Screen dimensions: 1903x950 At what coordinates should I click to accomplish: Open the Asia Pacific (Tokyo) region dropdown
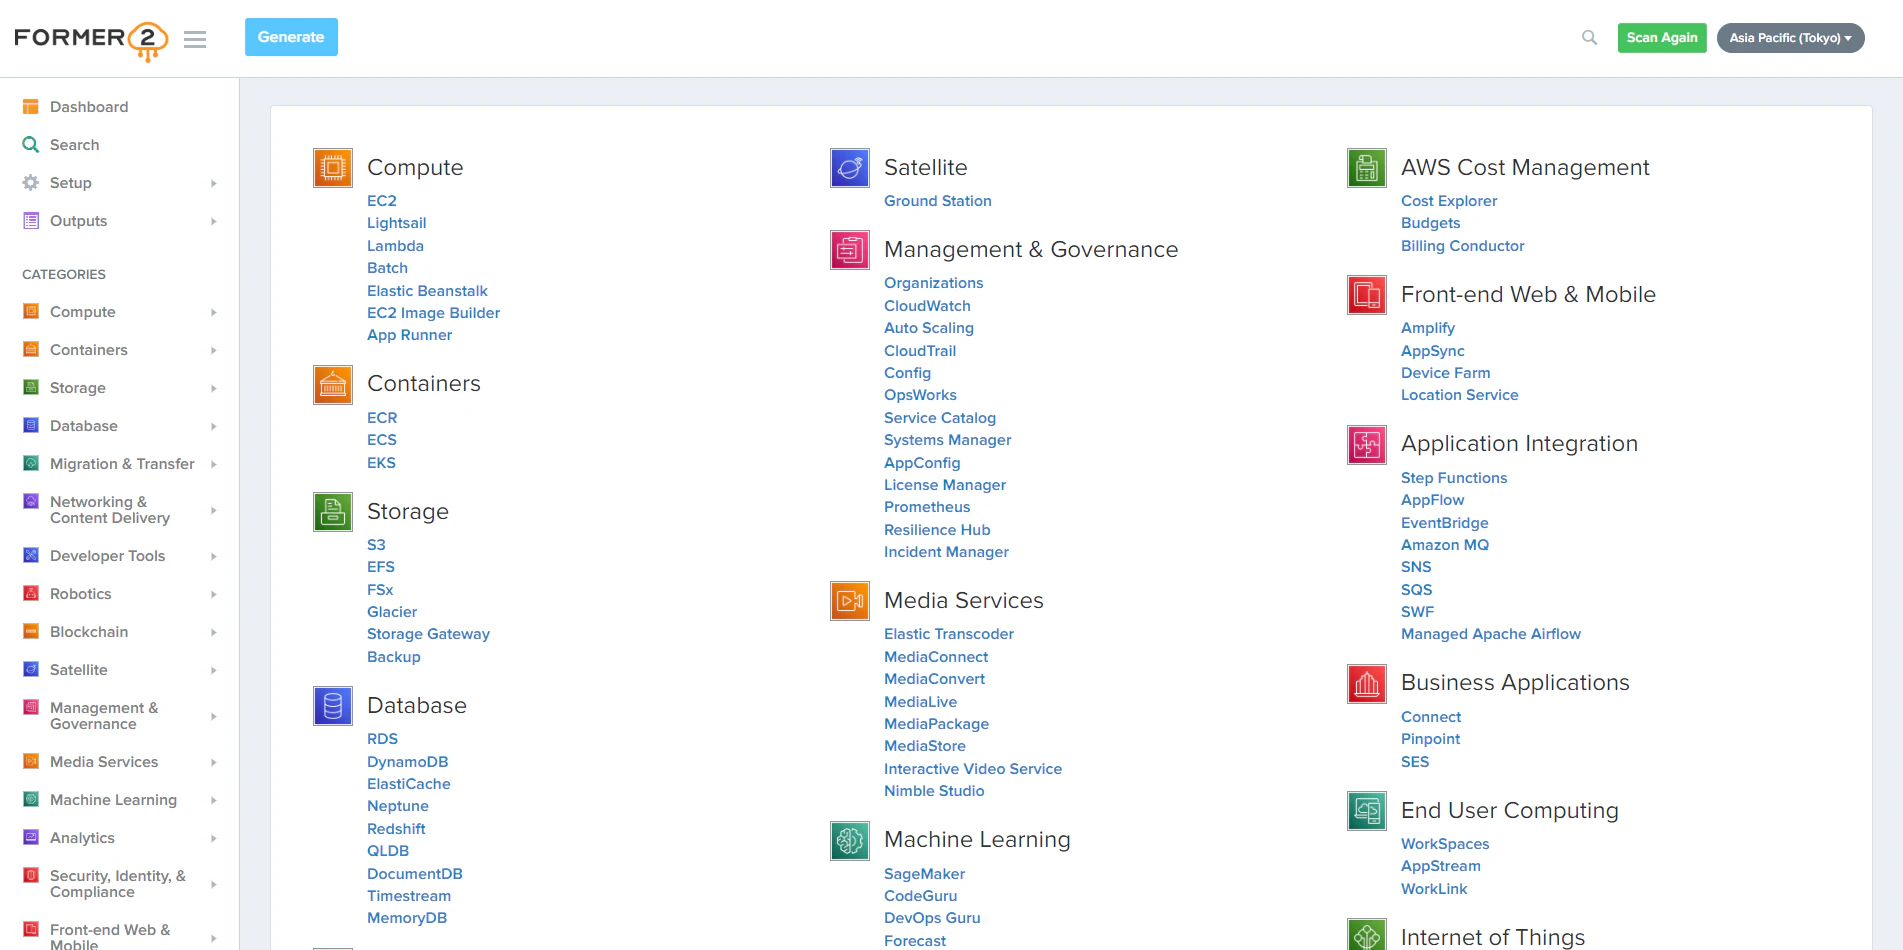(1790, 38)
